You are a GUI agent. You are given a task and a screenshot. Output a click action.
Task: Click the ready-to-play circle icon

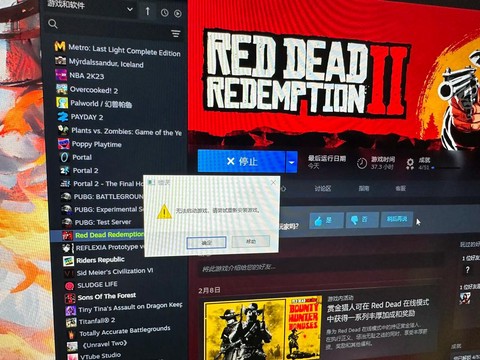click(x=178, y=13)
